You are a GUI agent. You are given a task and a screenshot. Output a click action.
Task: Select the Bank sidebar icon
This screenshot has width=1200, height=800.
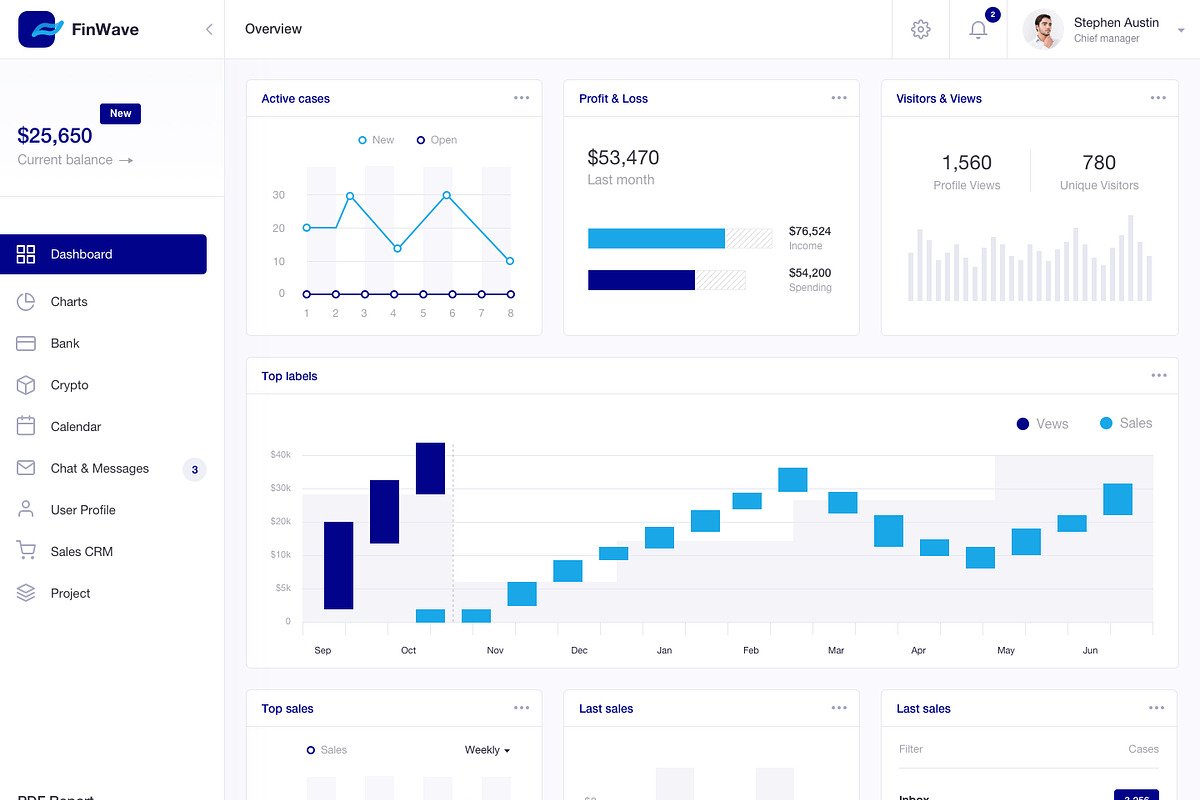[x=28, y=343]
